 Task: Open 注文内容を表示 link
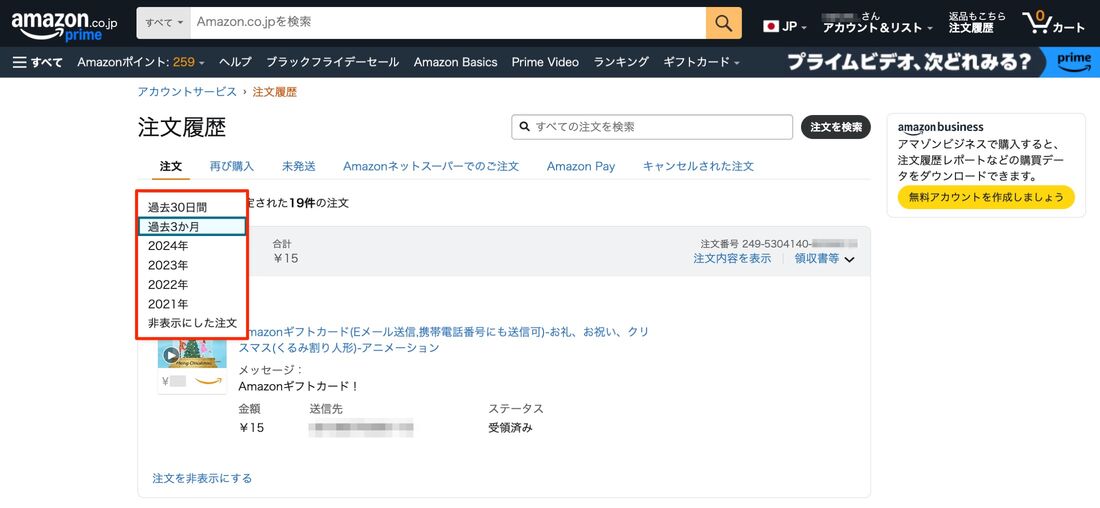(732, 259)
